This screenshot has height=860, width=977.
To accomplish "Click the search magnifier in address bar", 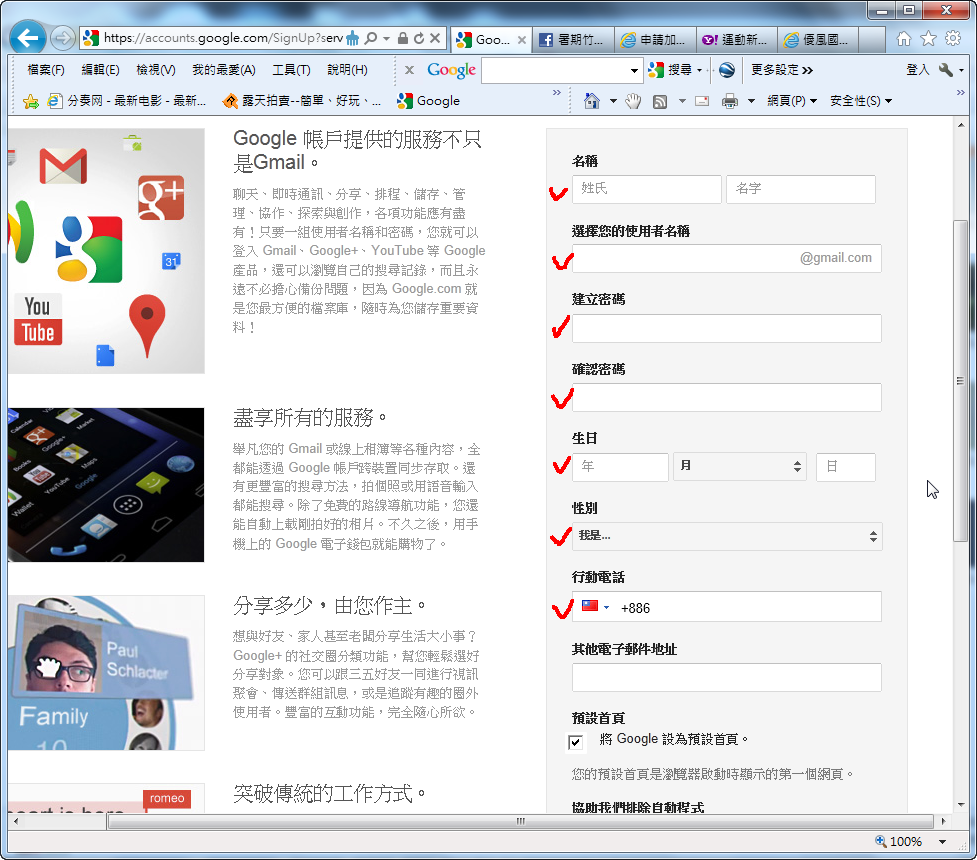I will click(371, 39).
